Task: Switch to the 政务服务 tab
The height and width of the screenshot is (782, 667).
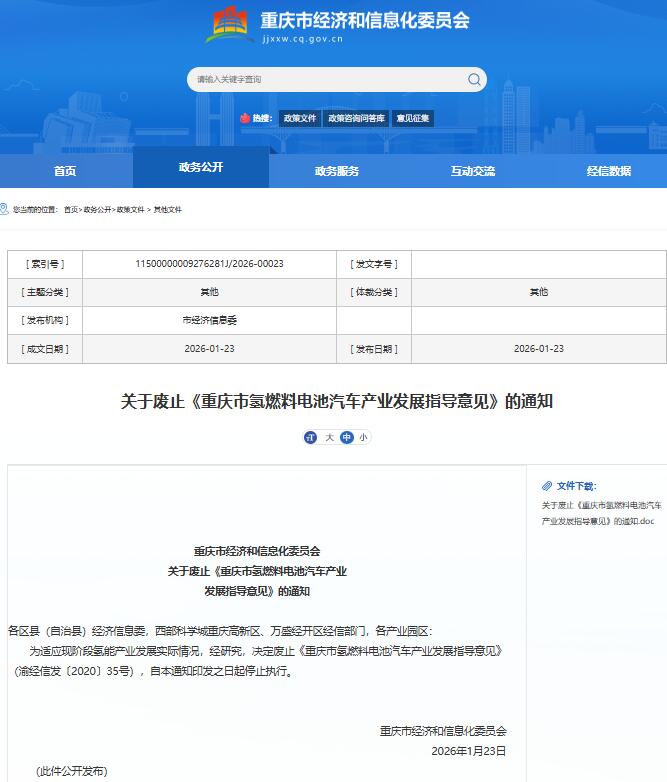Action: click(x=336, y=171)
